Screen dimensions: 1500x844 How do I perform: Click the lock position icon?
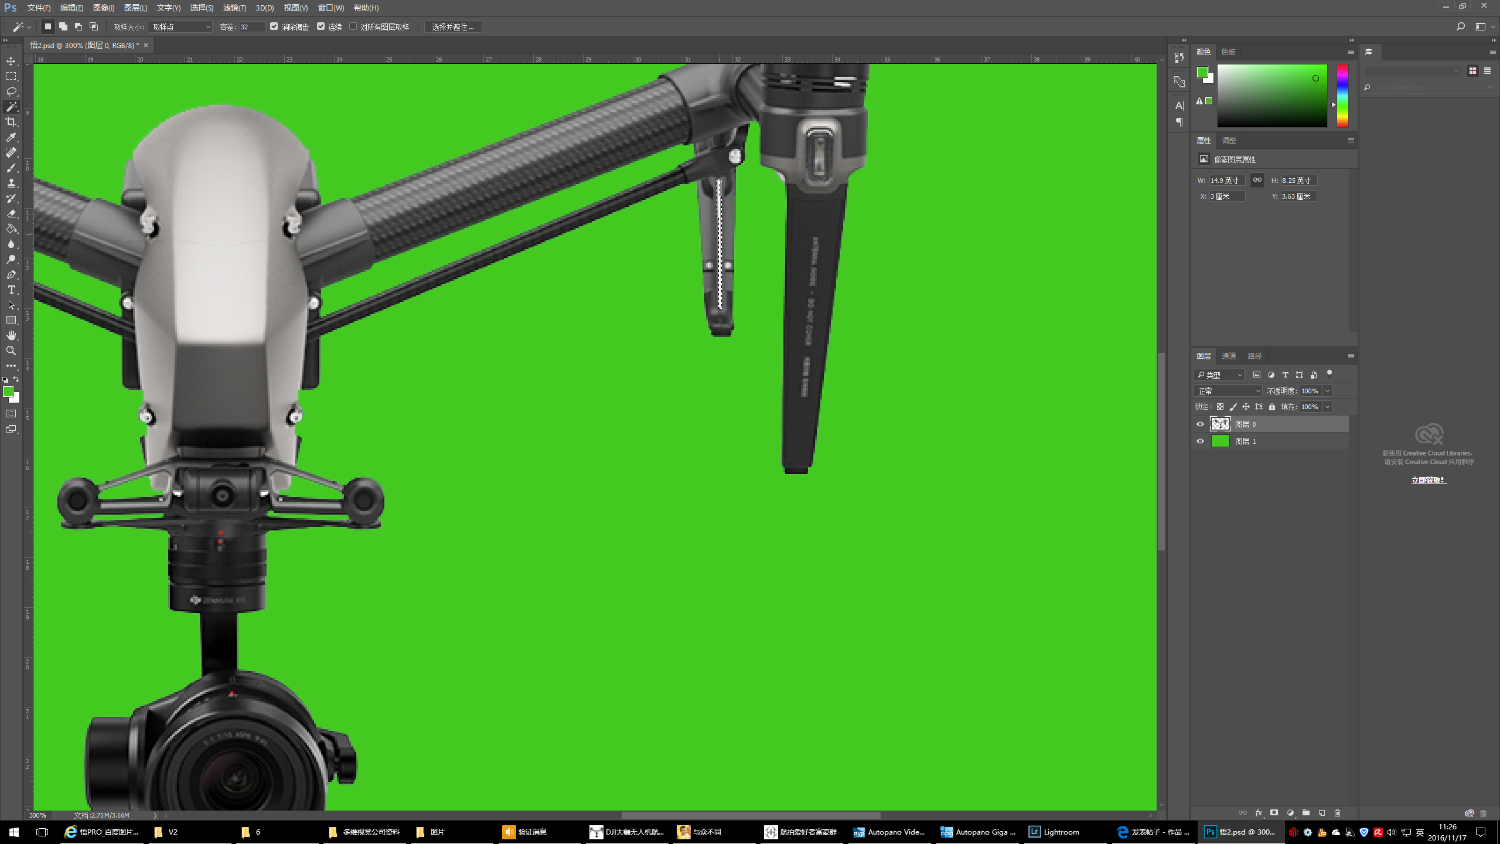pos(1246,407)
